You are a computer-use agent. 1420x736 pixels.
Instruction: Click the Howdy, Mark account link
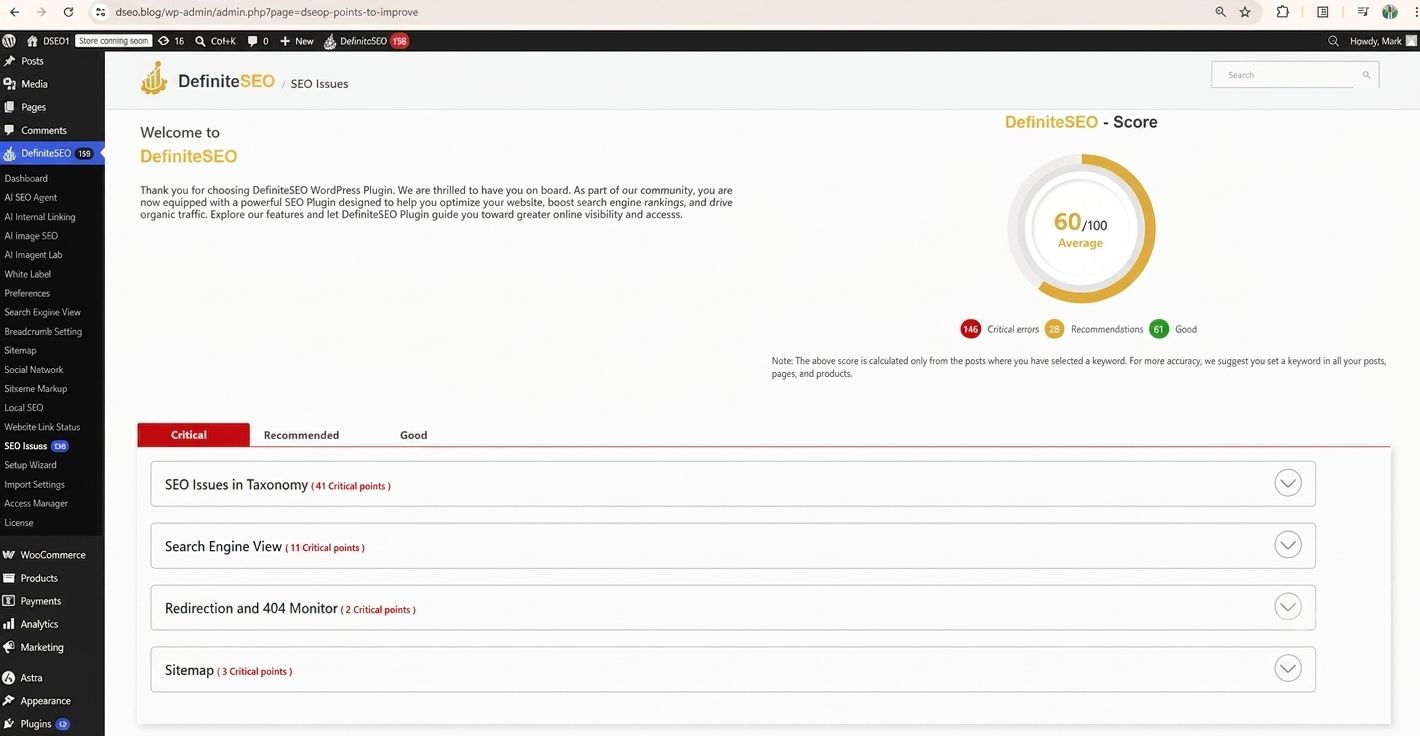click(x=1383, y=41)
